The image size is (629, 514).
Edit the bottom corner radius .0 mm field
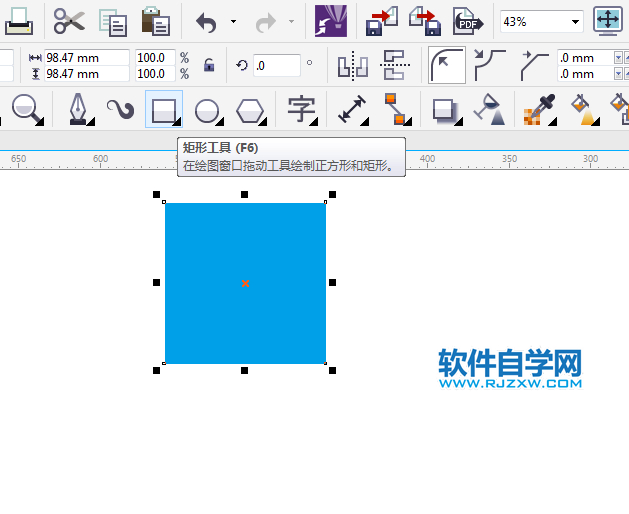(585, 74)
